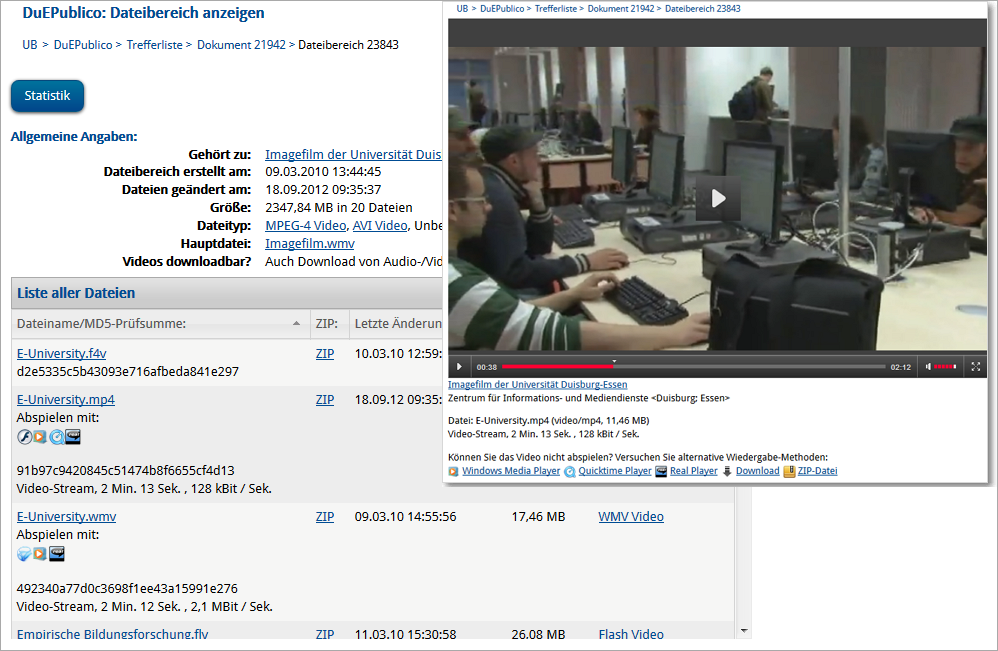
Task: Download ZIP for the E-University.wmv row
Action: tap(324, 517)
